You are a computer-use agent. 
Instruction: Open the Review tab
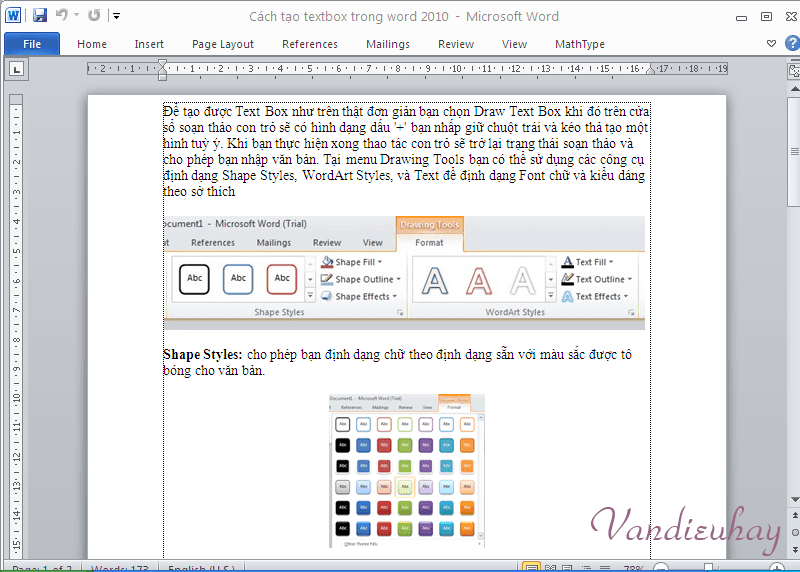(x=456, y=44)
